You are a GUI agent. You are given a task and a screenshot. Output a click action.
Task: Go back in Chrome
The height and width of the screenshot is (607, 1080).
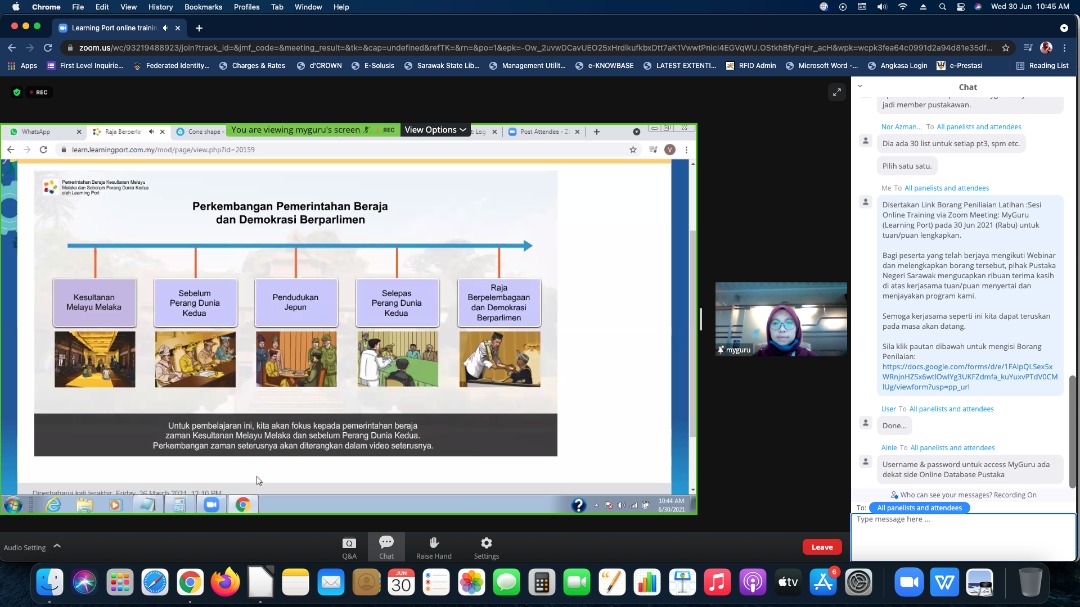pos(12,48)
